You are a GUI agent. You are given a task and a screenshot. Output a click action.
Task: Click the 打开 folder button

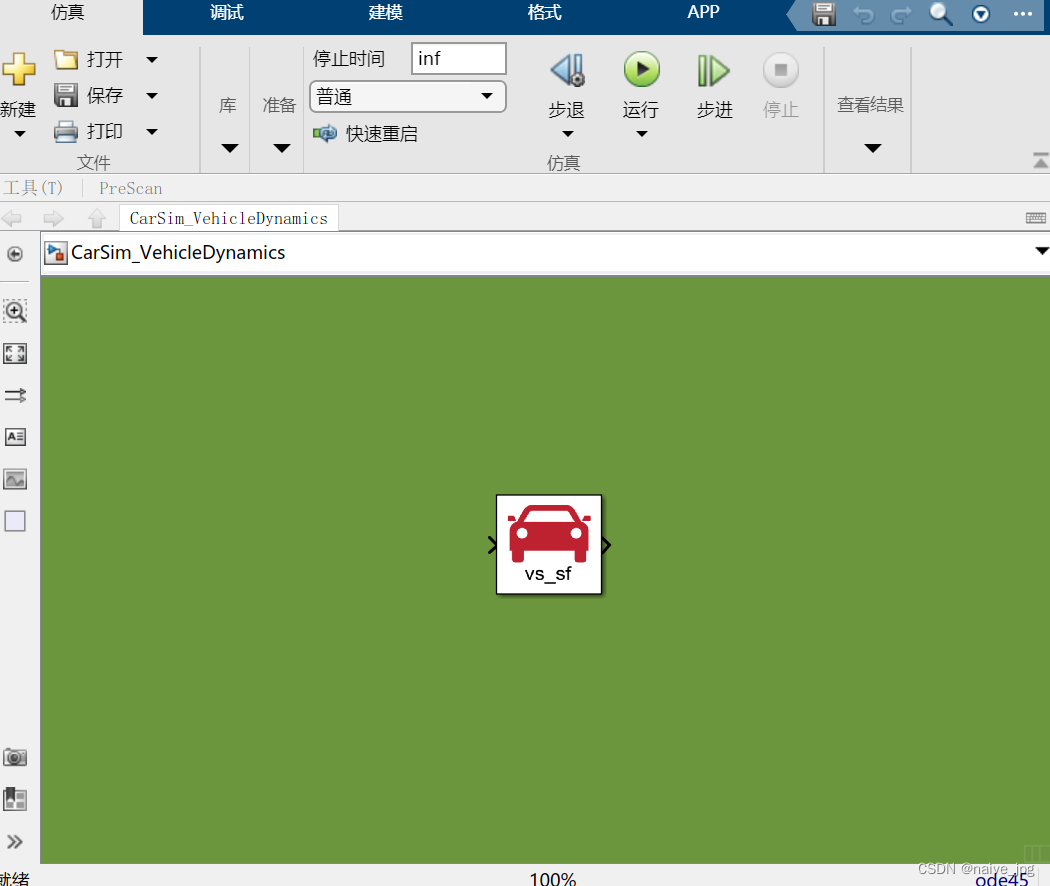88,60
